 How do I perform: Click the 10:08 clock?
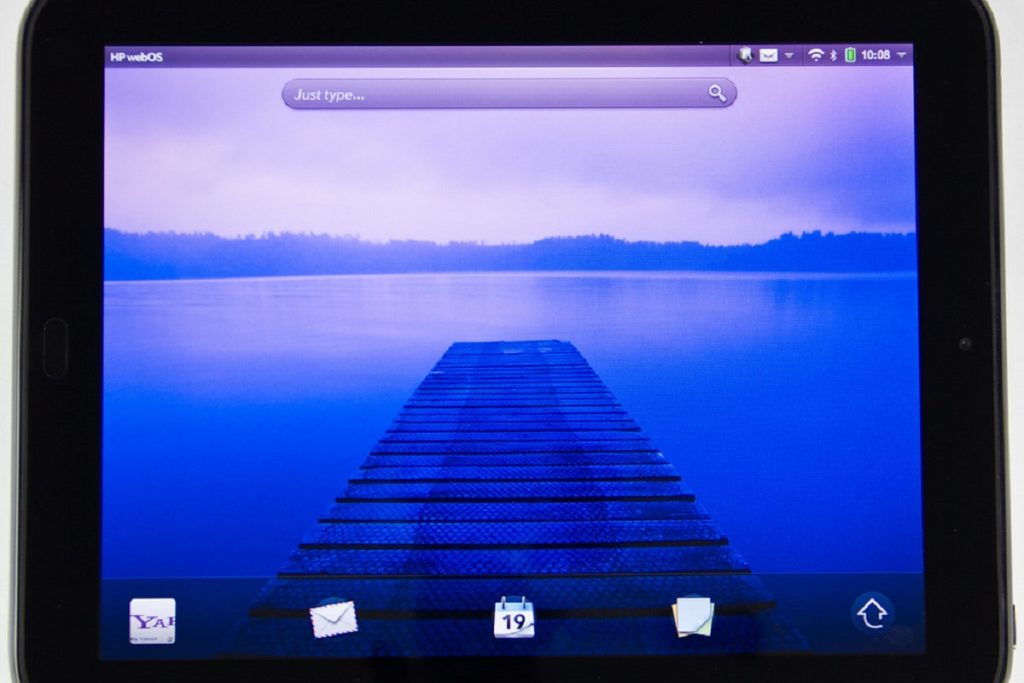coord(875,55)
